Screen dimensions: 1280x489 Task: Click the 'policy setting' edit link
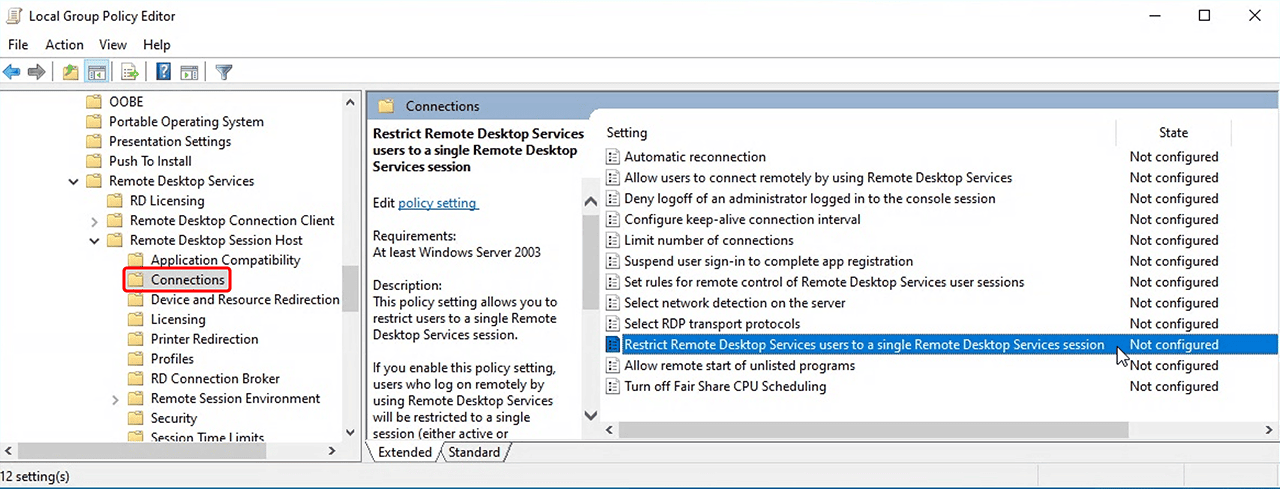click(x=438, y=203)
